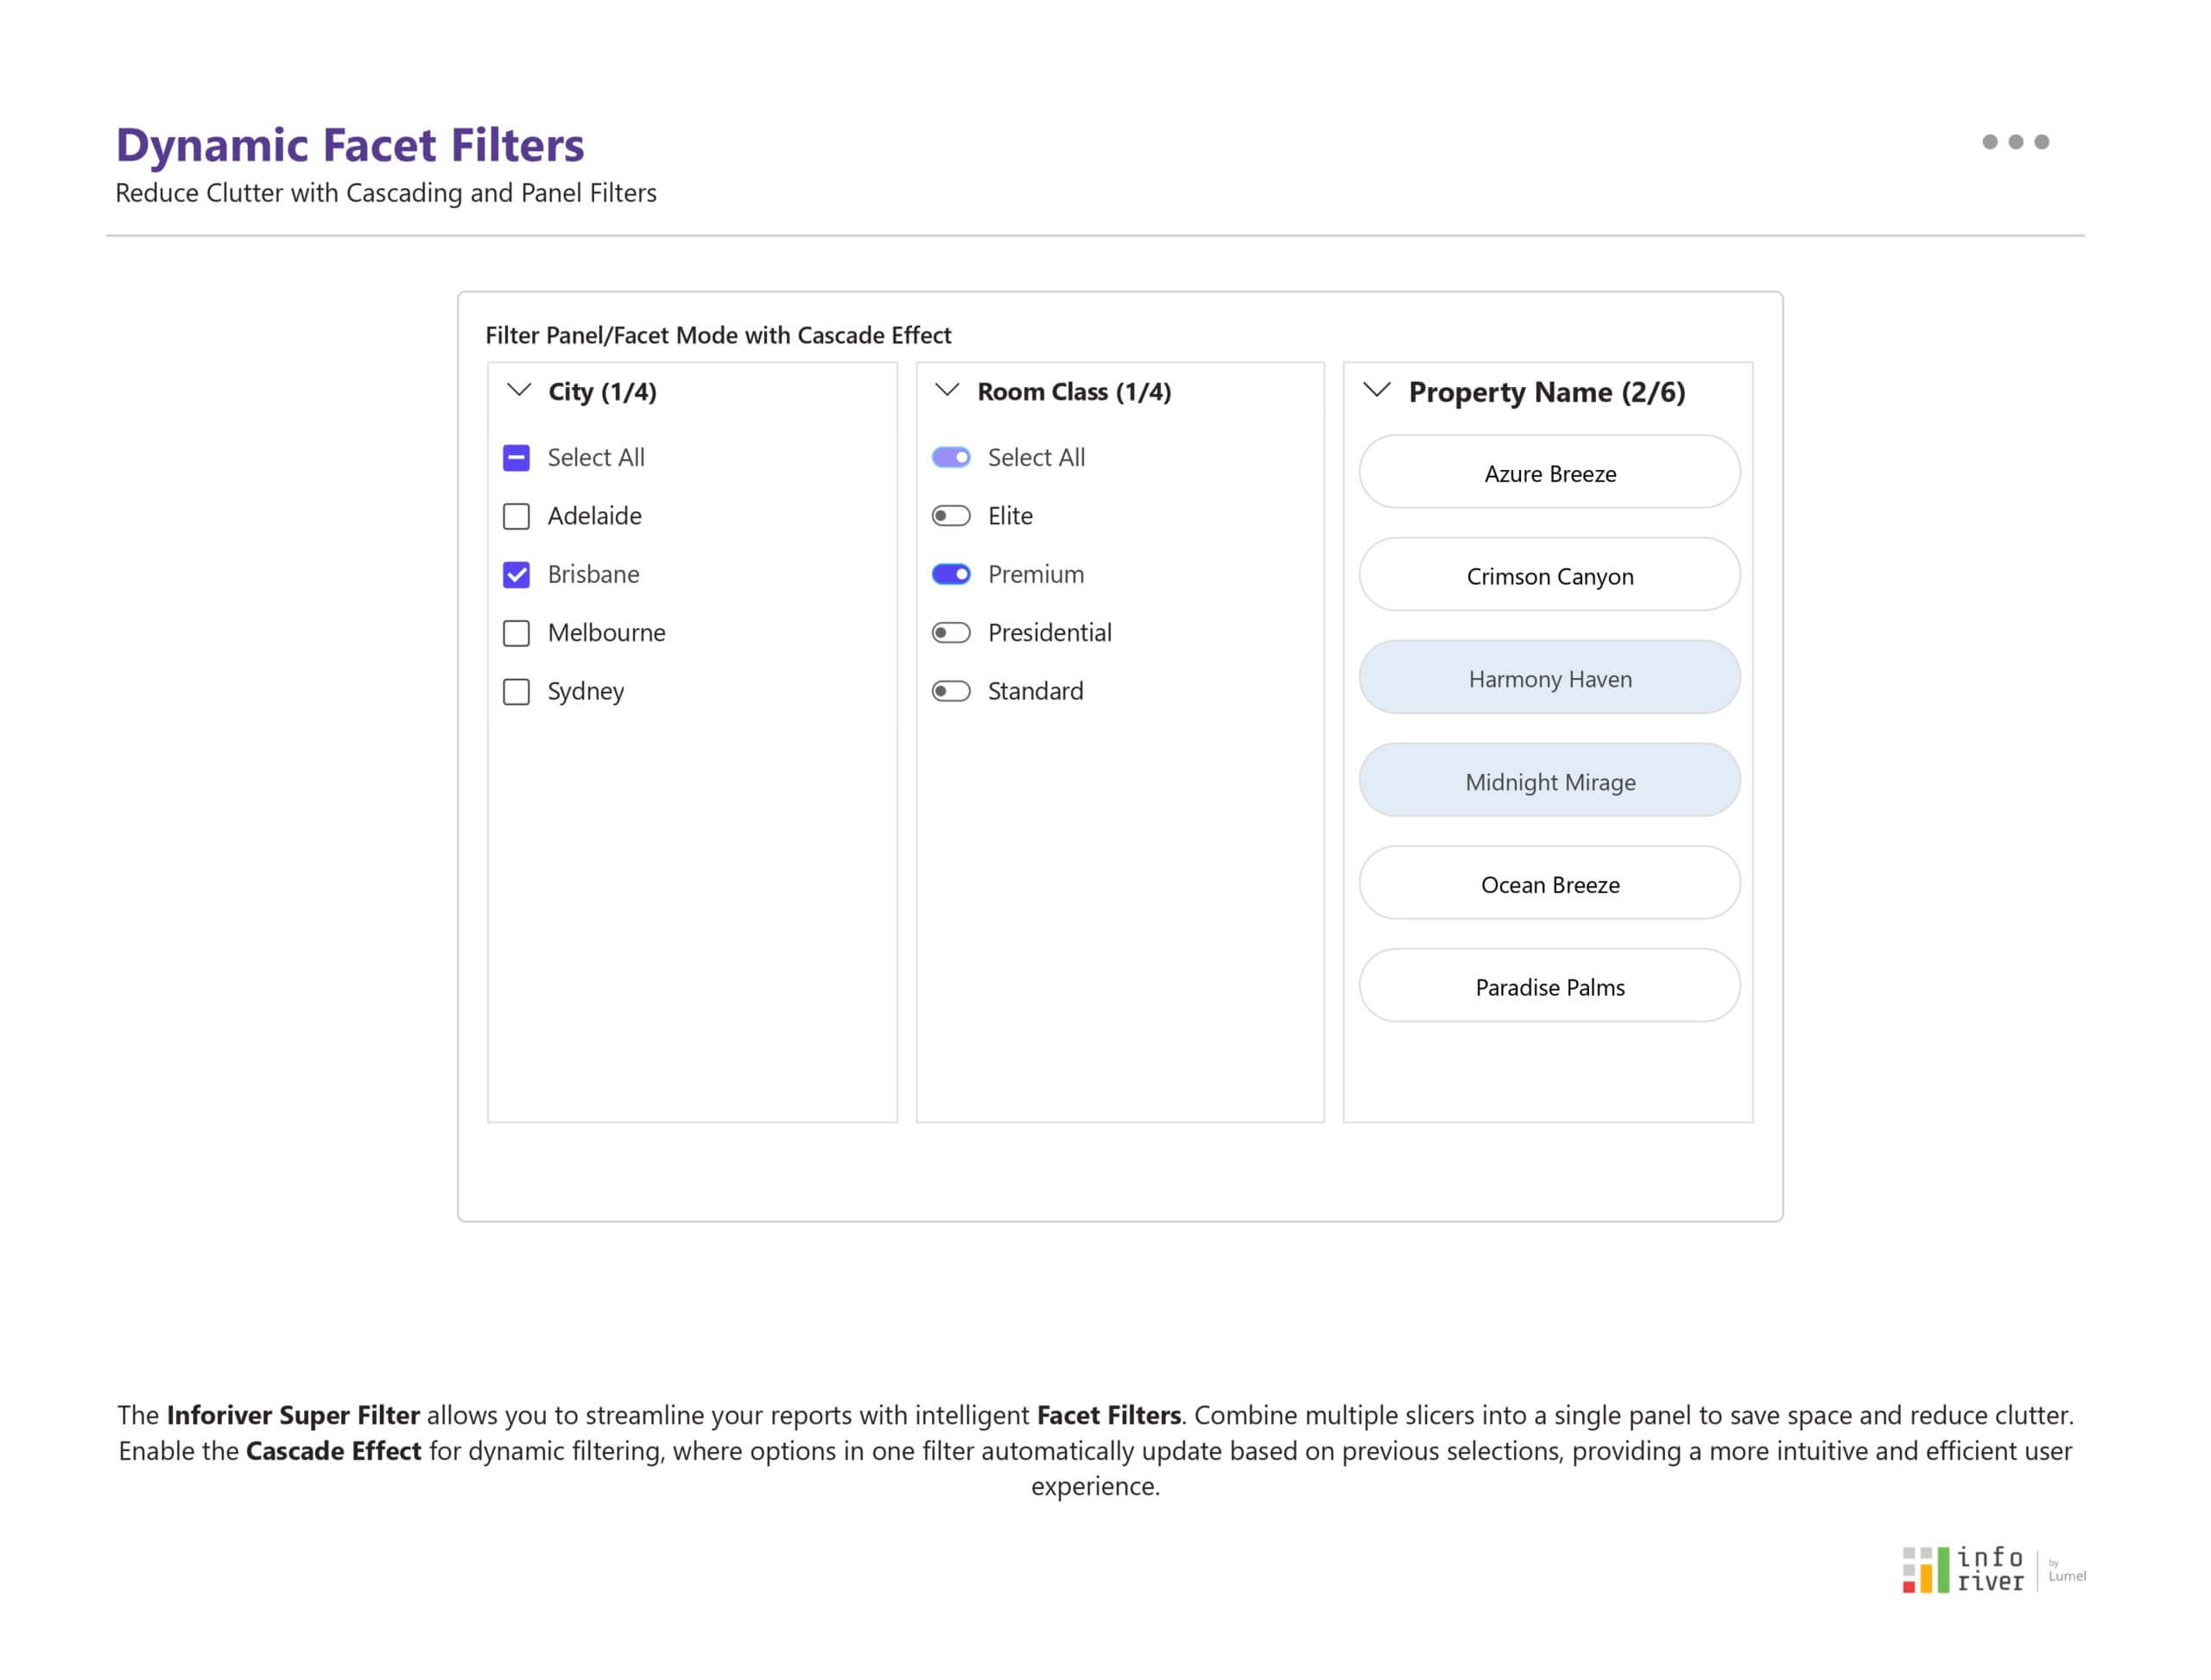Select the Azure Breeze property pill
The image size is (2211, 1680).
point(1549,472)
